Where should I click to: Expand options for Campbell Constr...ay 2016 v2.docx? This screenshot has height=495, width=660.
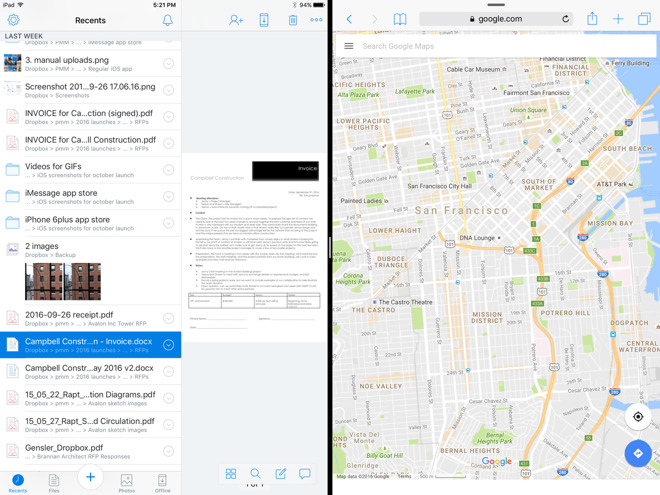168,371
